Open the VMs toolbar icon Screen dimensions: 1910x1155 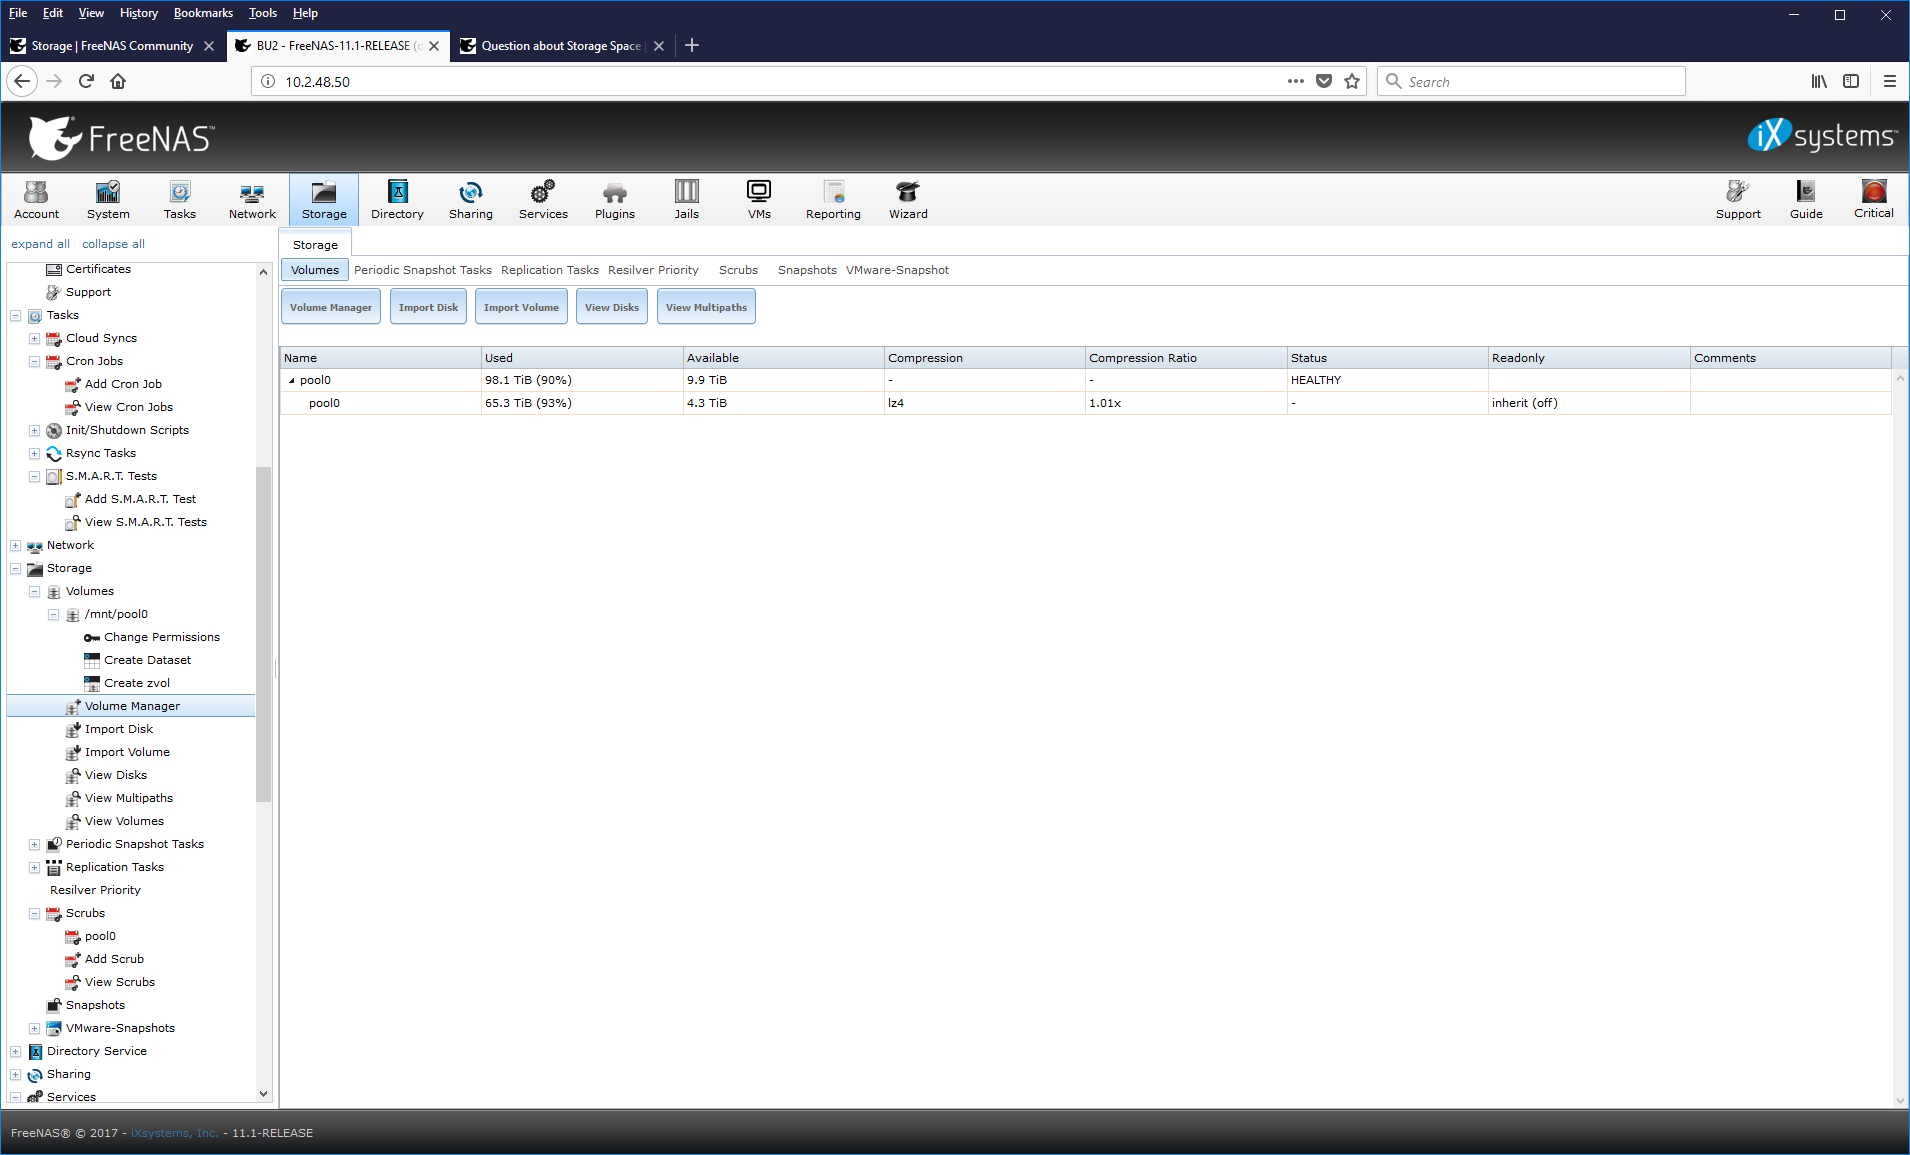coord(759,200)
